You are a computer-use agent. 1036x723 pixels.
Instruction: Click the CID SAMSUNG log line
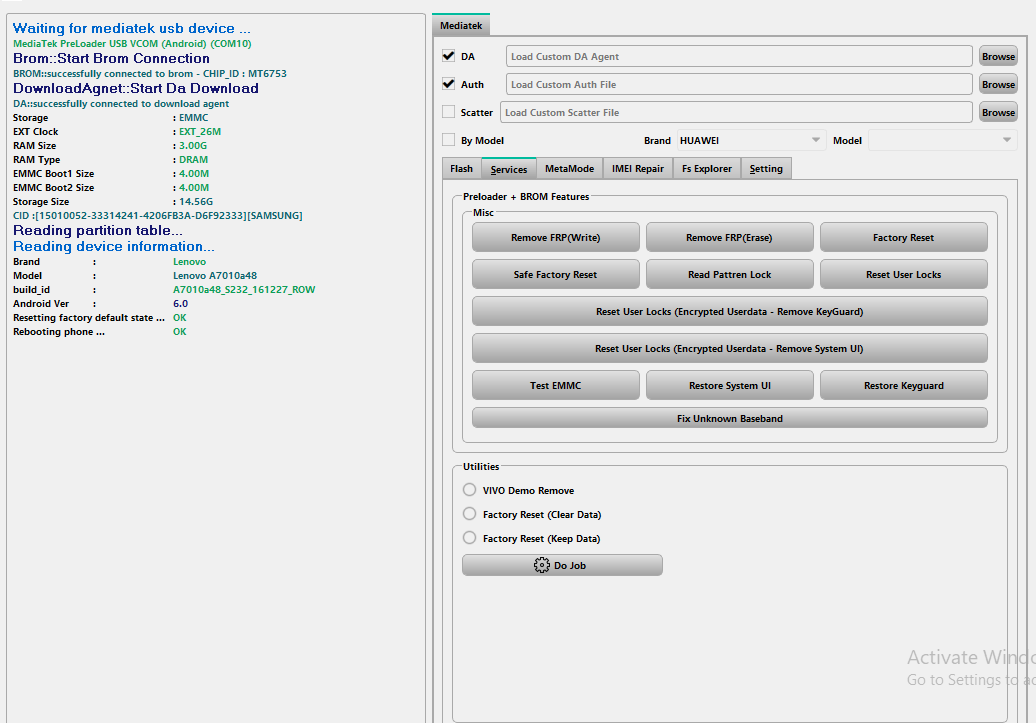tap(157, 215)
